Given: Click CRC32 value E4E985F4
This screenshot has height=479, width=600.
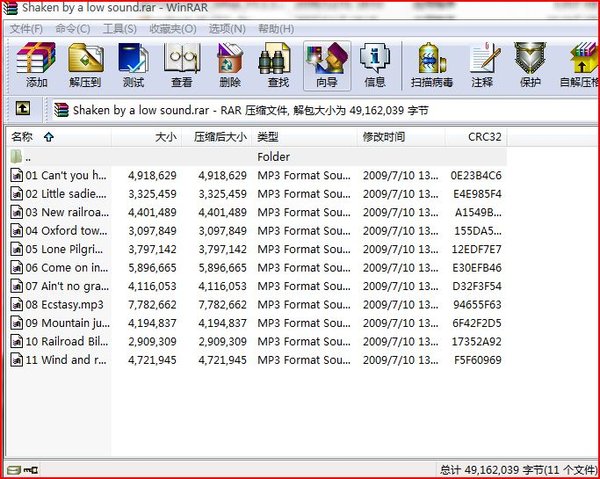Looking at the screenshot, I should (477, 194).
